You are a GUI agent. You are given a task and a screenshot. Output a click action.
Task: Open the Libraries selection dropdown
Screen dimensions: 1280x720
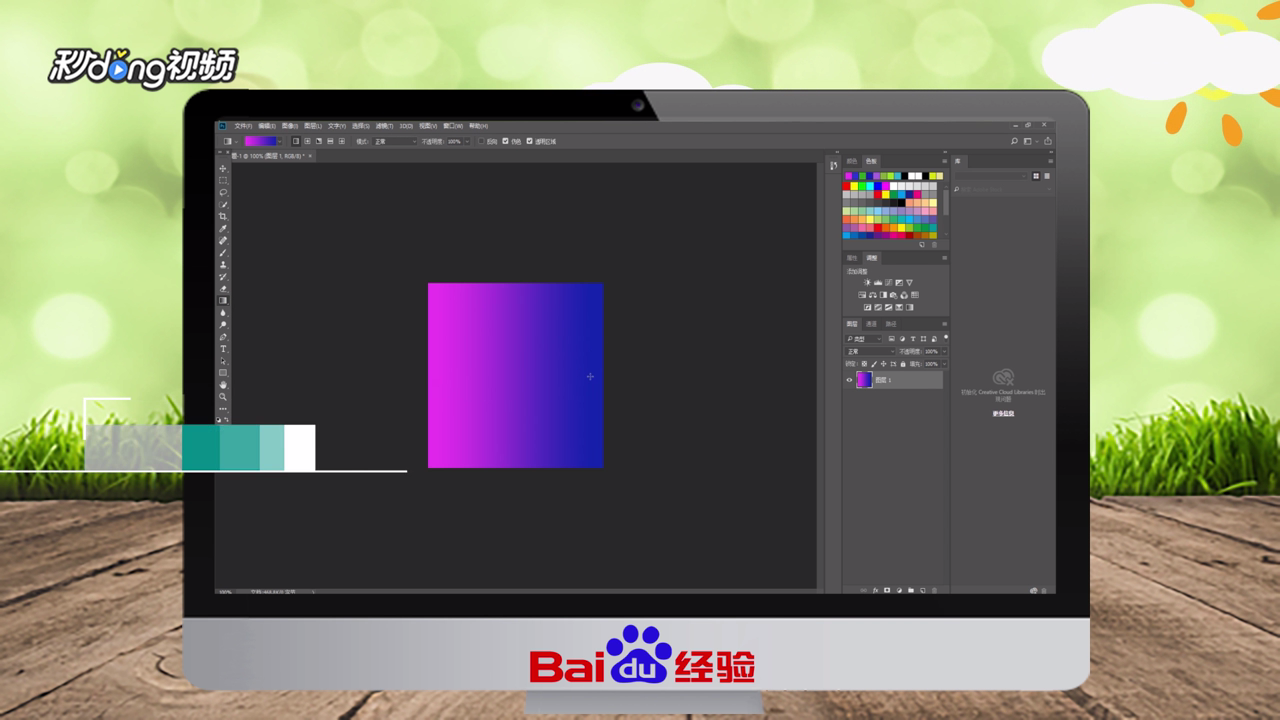[x=991, y=176]
